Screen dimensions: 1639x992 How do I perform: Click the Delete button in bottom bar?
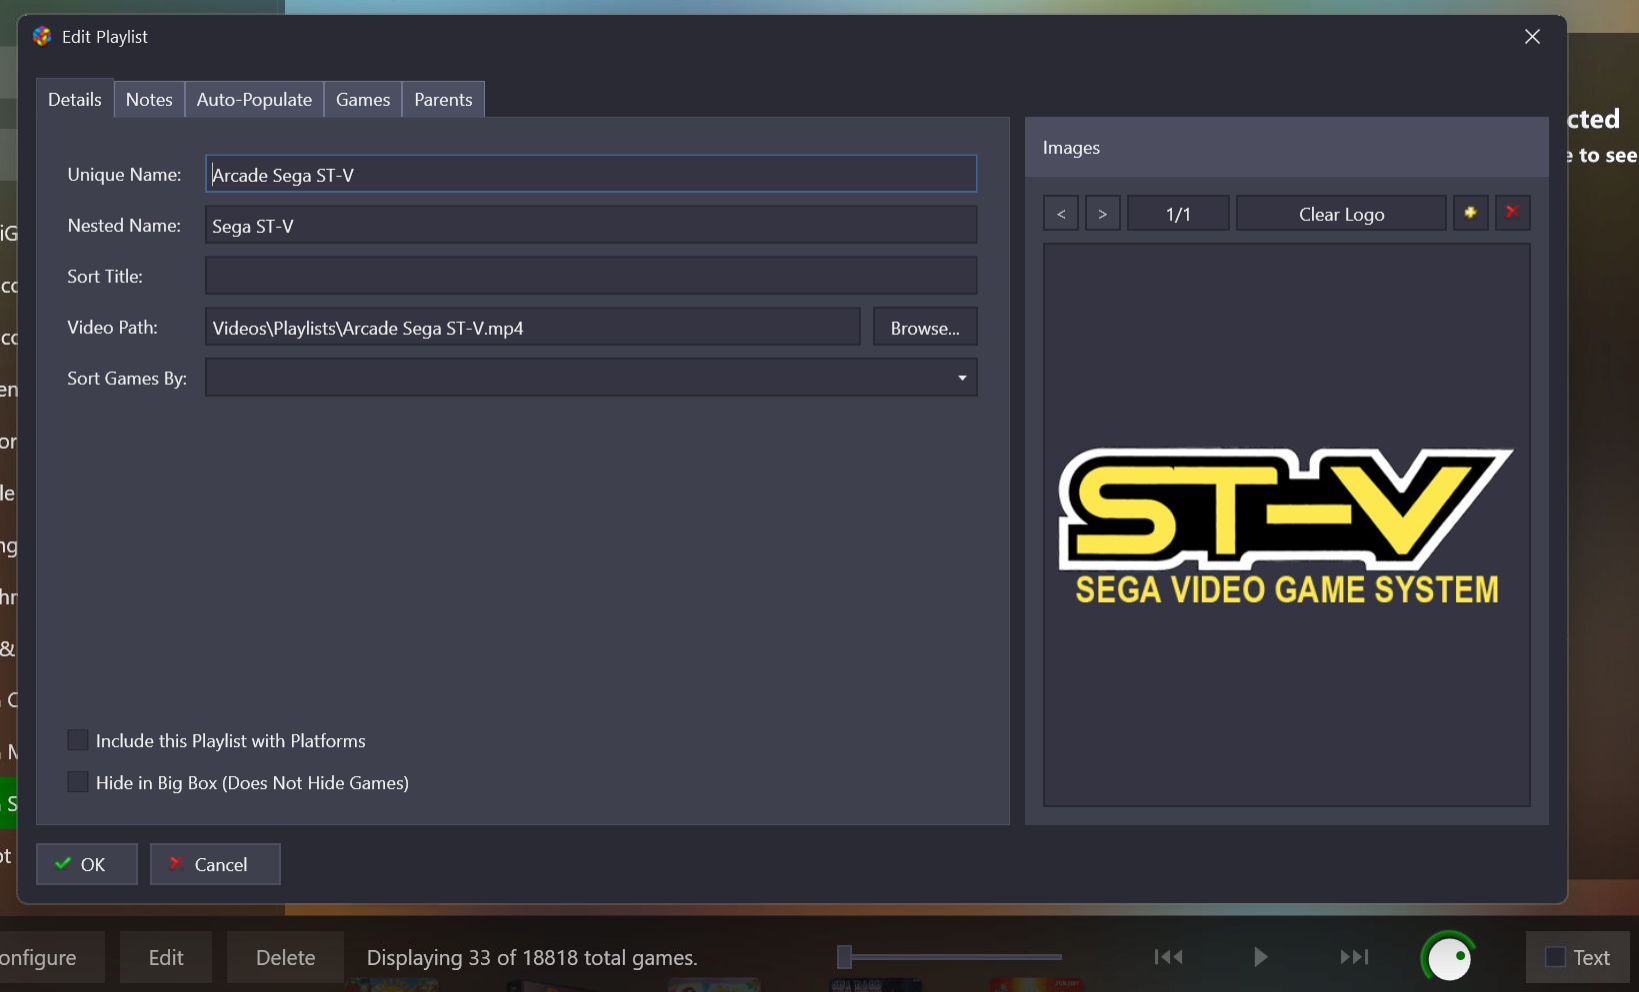click(285, 957)
